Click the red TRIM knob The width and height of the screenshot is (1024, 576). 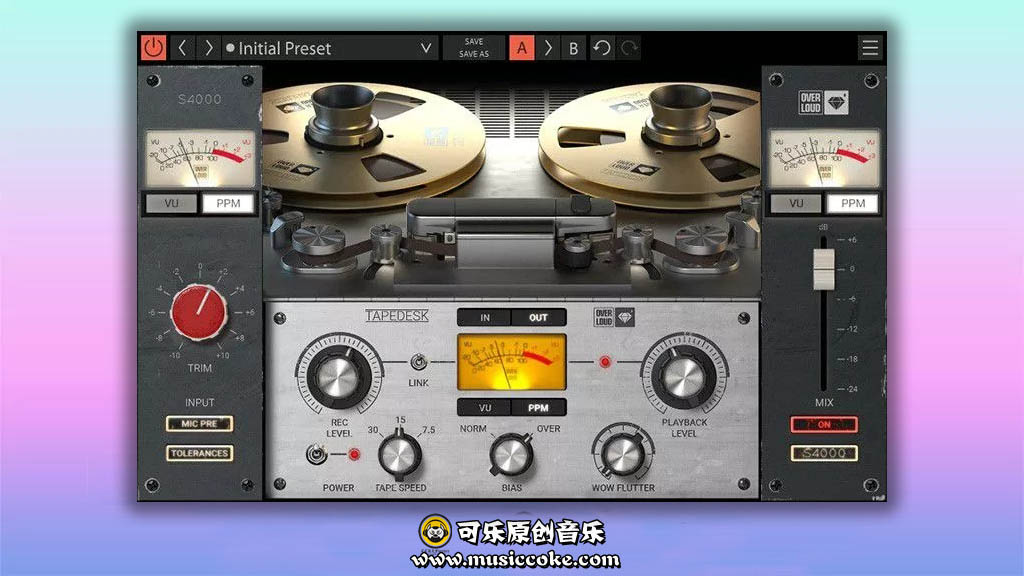pyautogui.click(x=199, y=313)
